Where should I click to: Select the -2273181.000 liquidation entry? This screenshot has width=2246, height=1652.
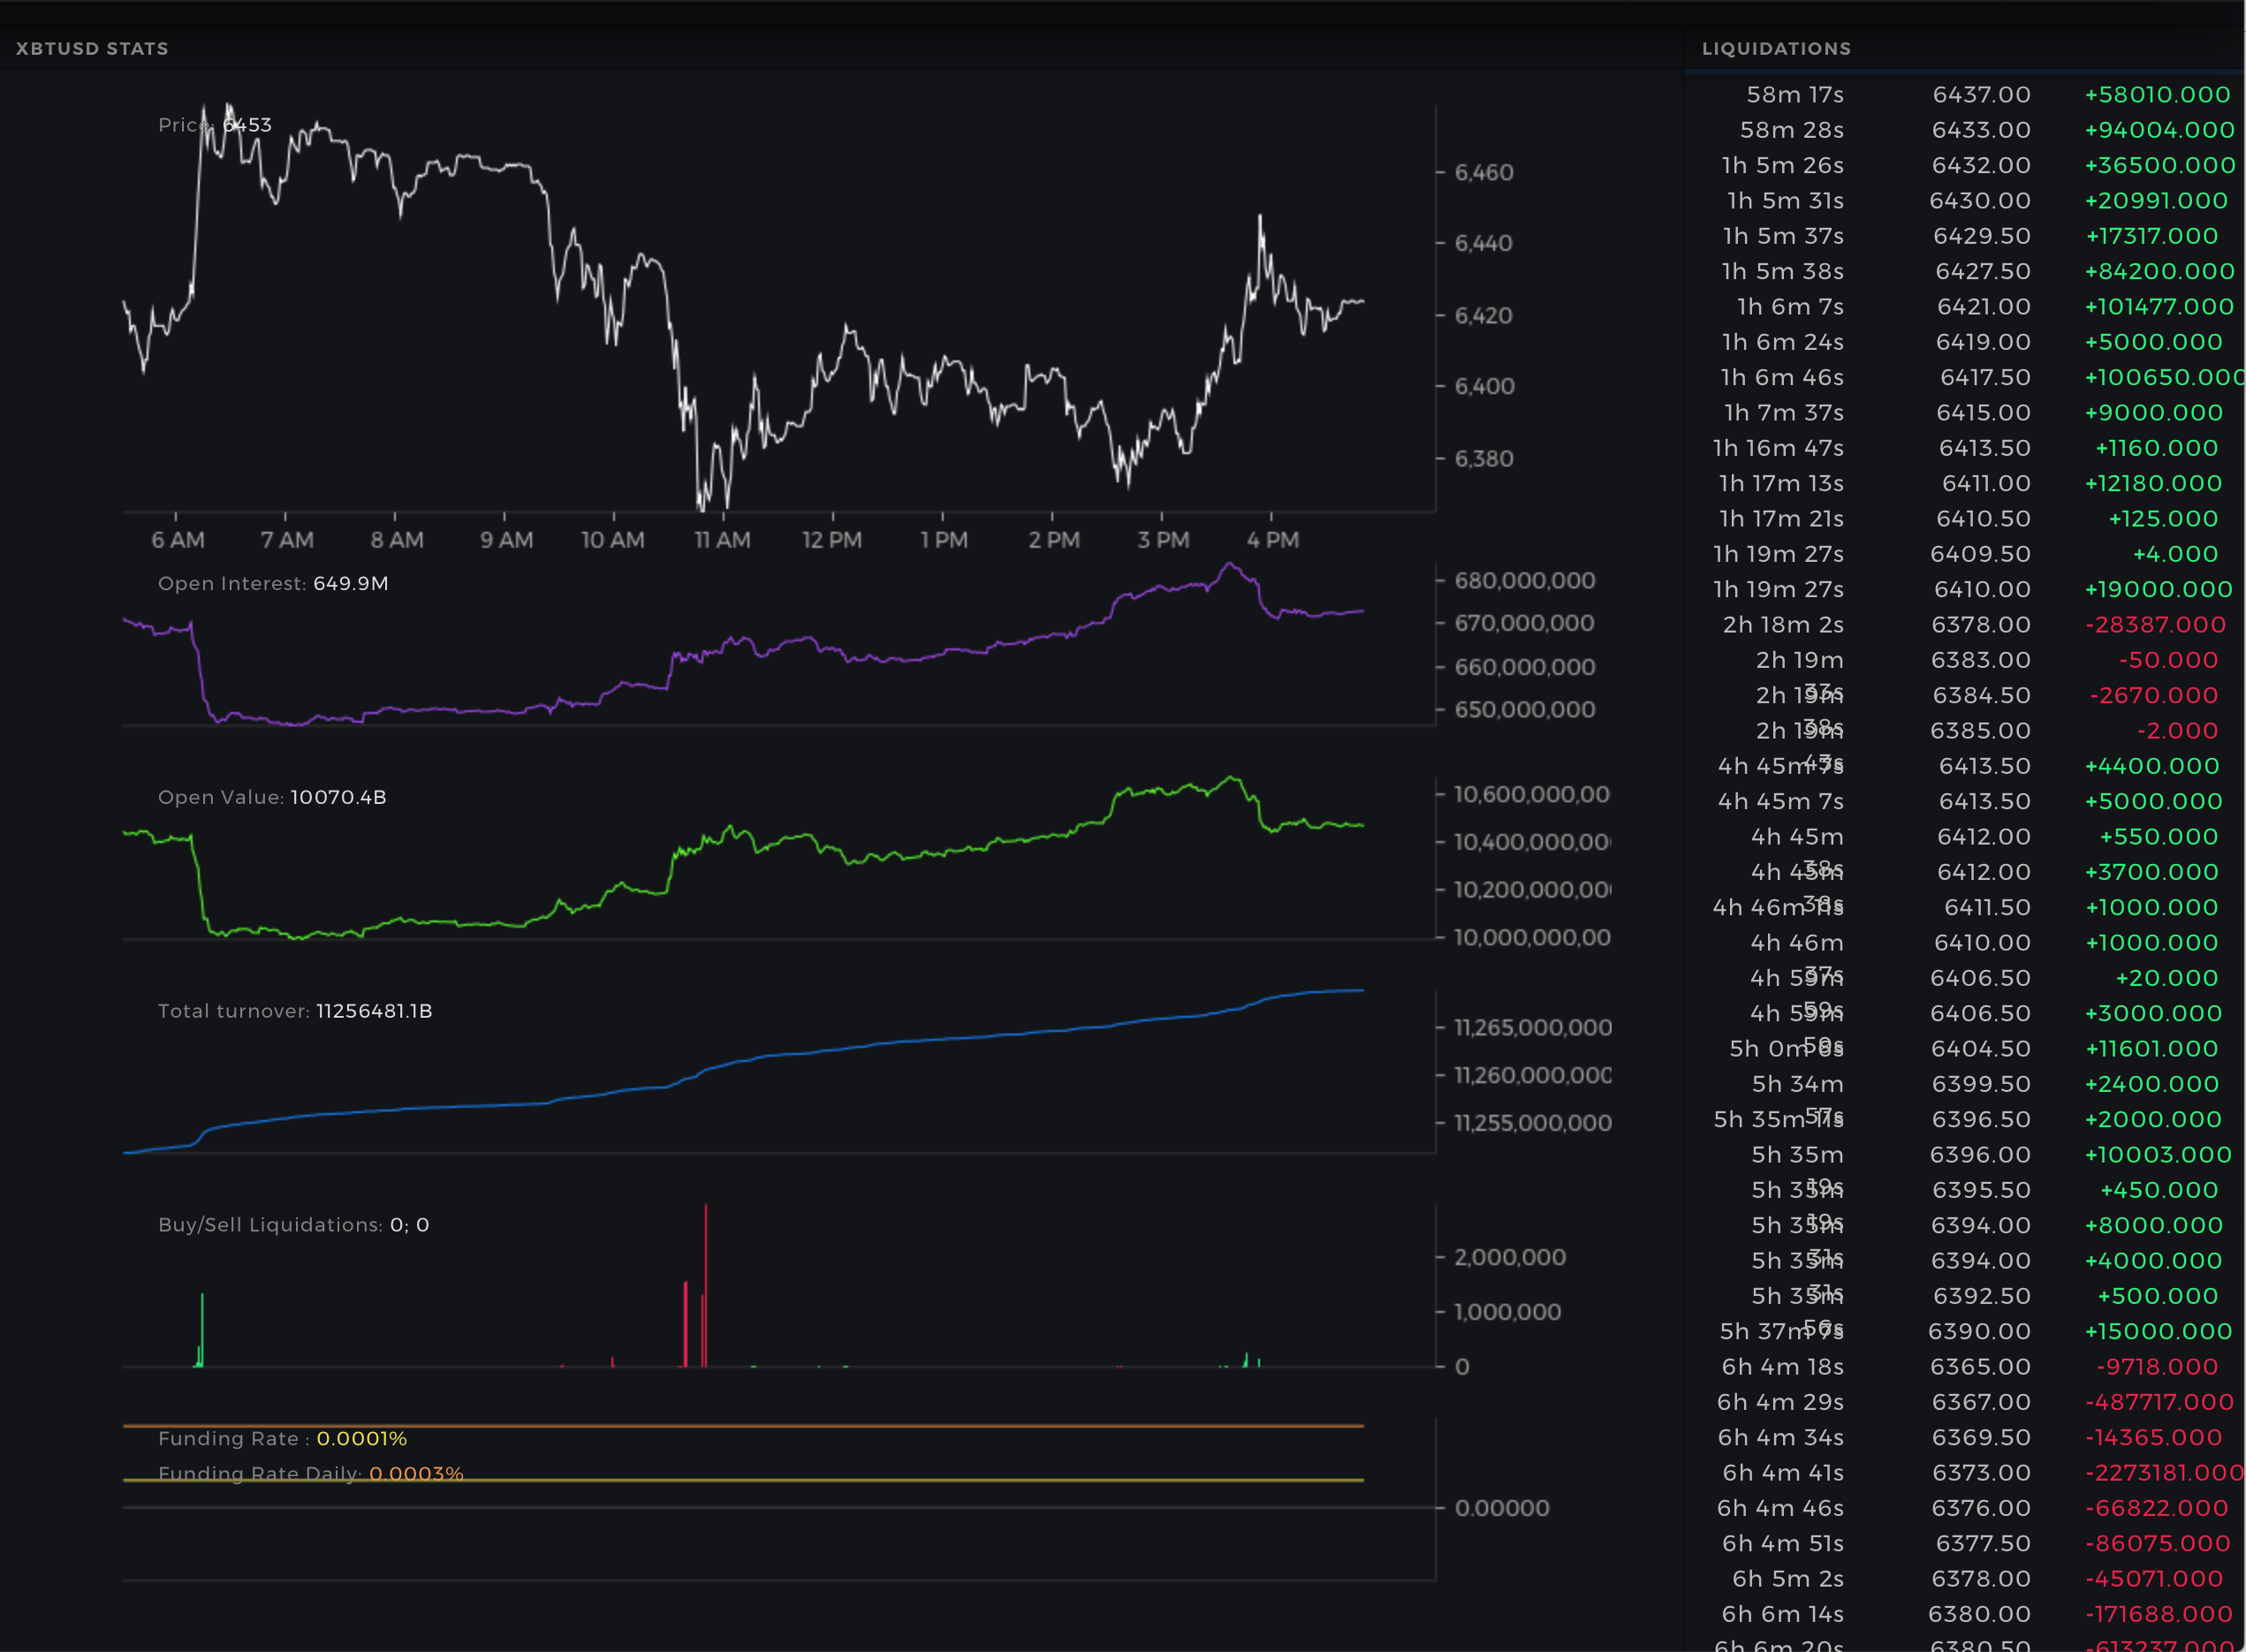pyautogui.click(x=2164, y=1473)
